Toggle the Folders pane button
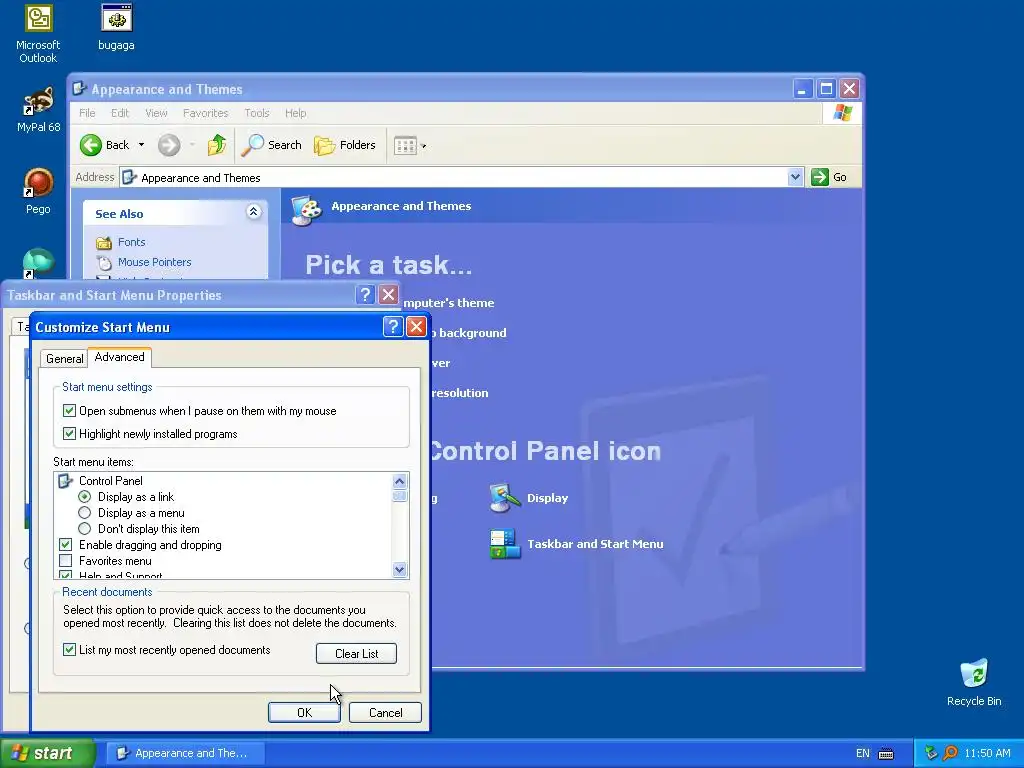The height and width of the screenshot is (768, 1024). [x=345, y=145]
